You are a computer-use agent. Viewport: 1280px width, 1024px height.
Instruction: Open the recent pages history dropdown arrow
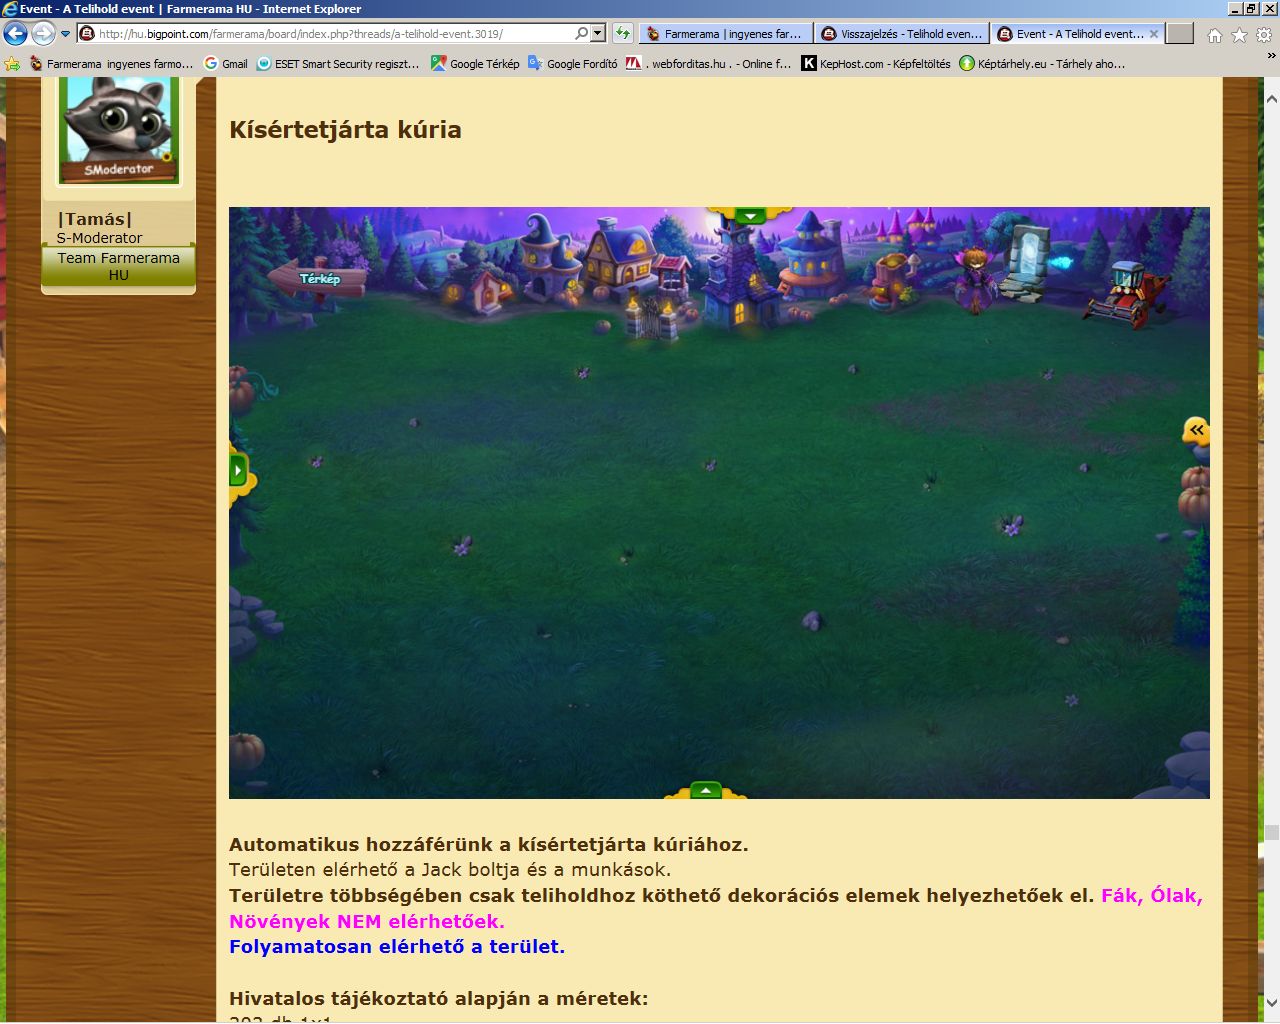point(65,34)
